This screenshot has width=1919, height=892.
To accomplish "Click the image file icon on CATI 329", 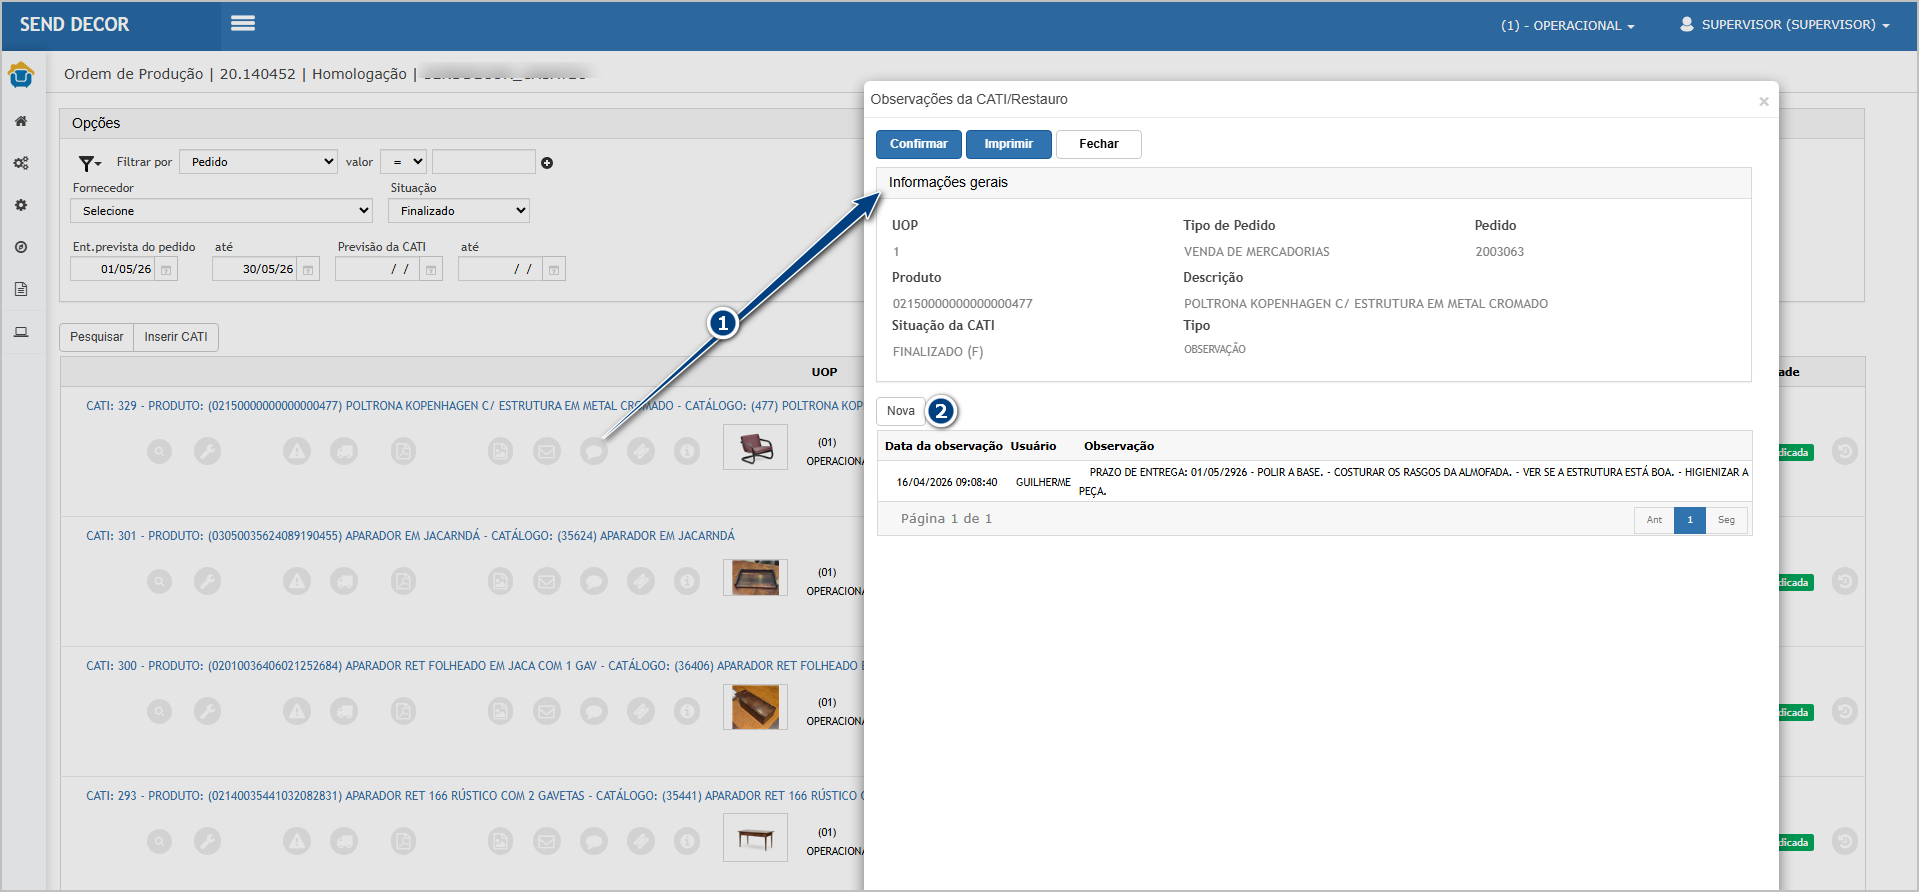I will (x=500, y=452).
